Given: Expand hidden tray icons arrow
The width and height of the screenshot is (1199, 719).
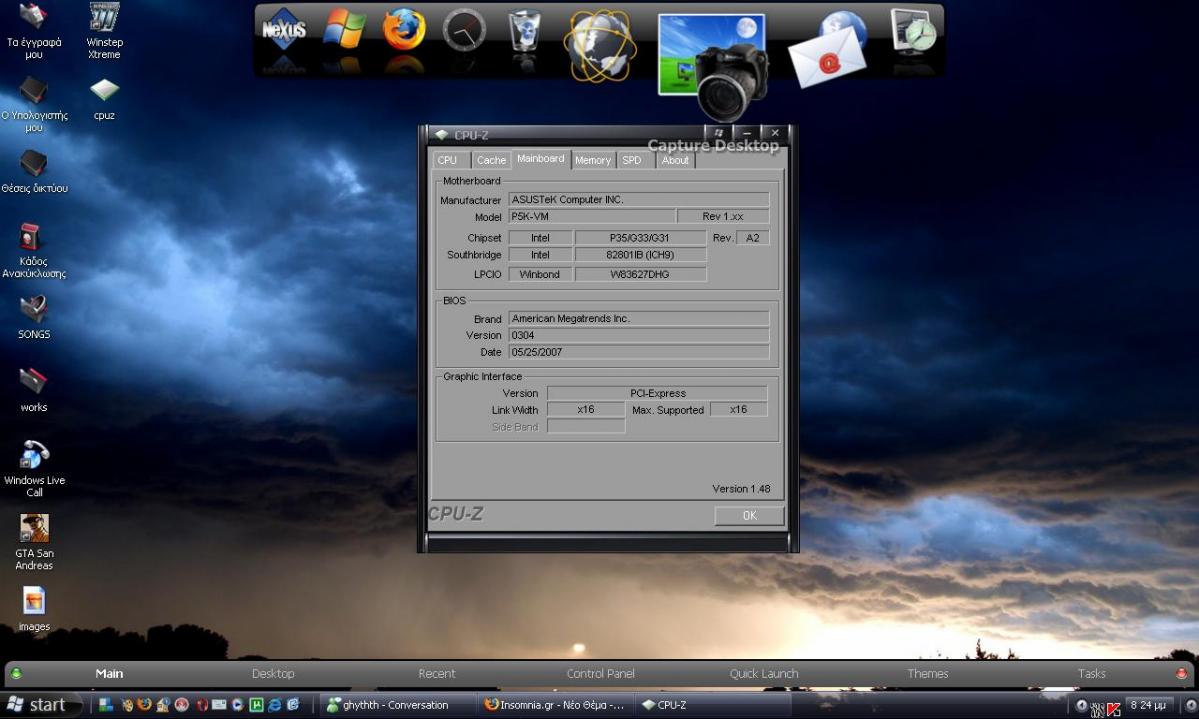Looking at the screenshot, I should pos(1081,705).
